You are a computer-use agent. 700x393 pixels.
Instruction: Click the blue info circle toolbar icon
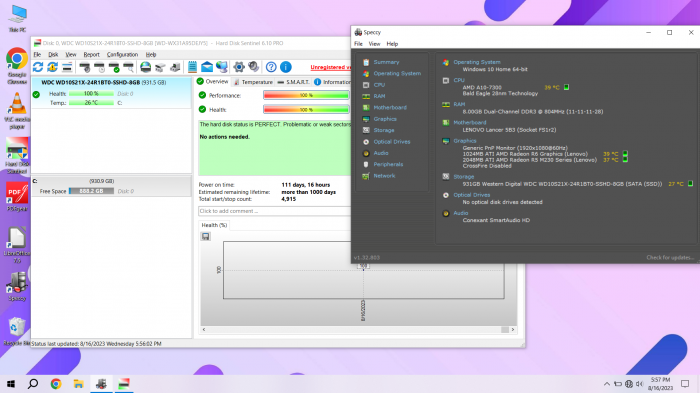pyautogui.click(x=286, y=67)
